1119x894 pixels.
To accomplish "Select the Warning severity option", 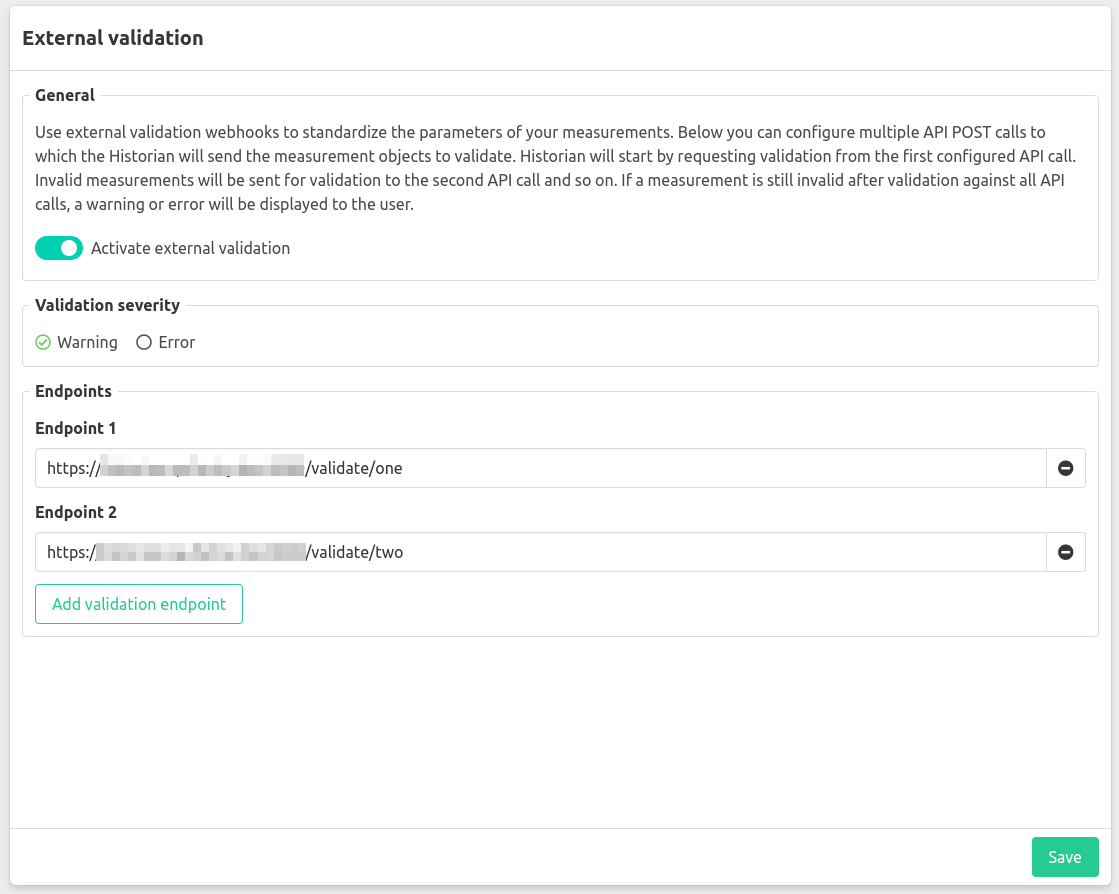I will 76,342.
